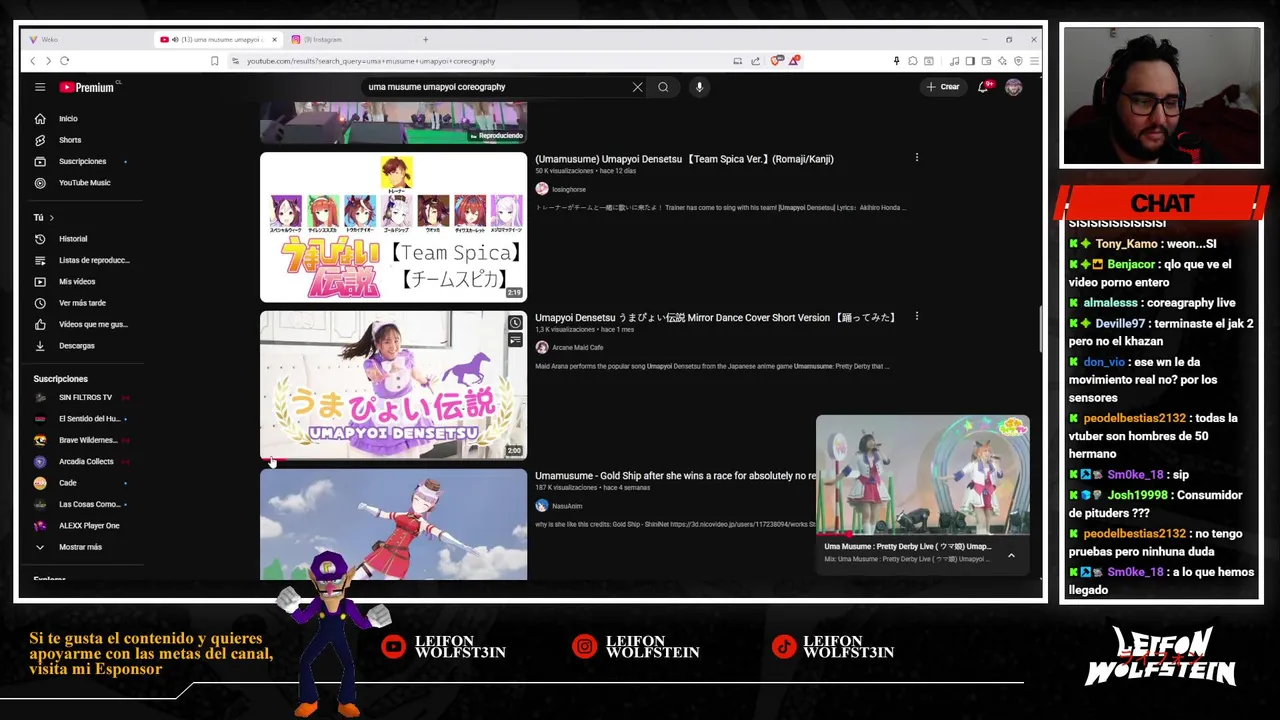Open Las Cosas Como... channel
1280x720 pixels.
[x=89, y=504]
